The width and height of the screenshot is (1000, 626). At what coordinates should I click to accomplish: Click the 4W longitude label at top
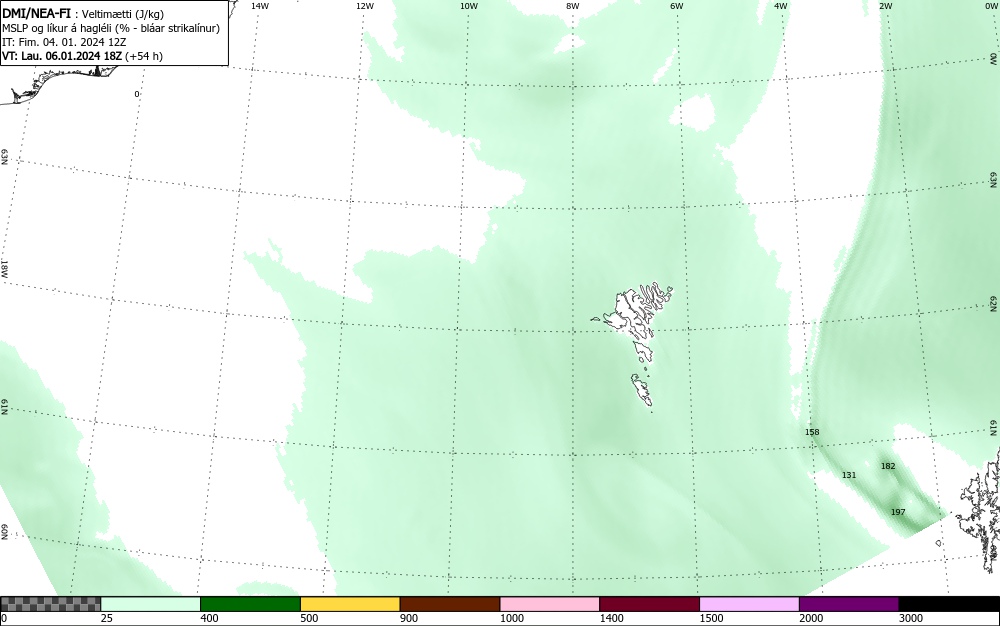coord(781,6)
